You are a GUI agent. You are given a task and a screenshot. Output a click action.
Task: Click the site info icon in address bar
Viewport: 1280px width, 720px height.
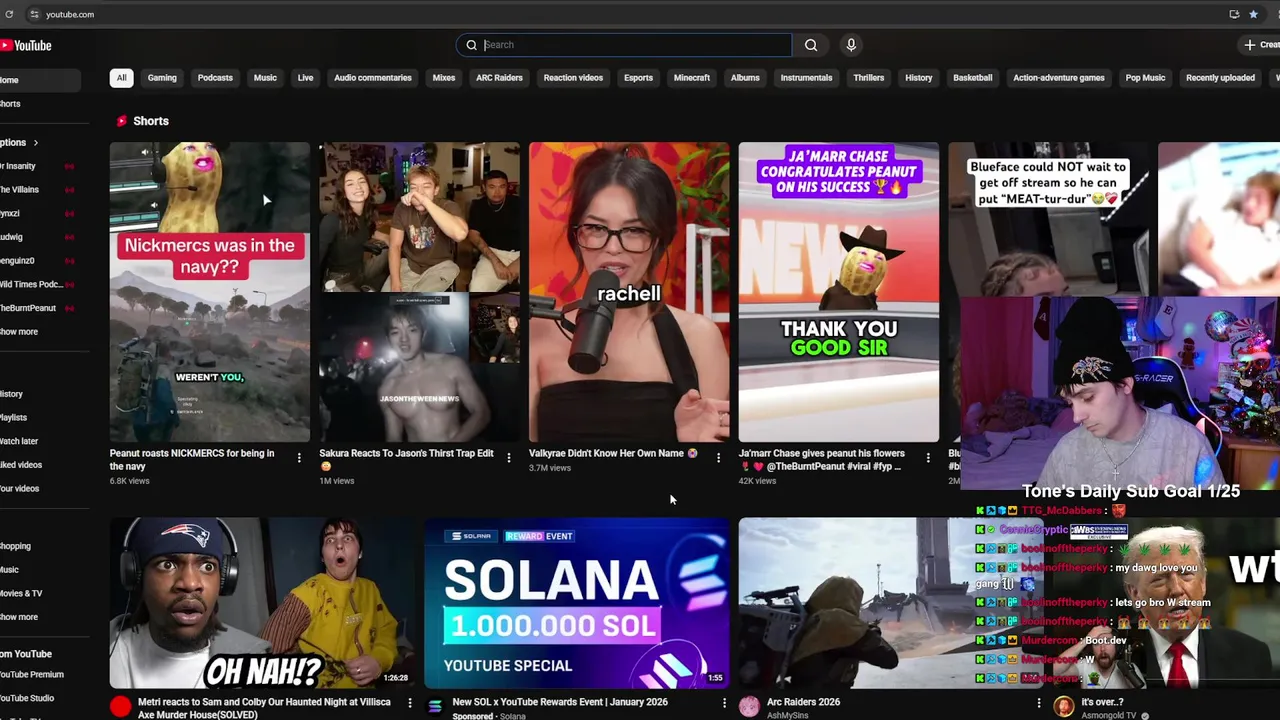coord(34,14)
